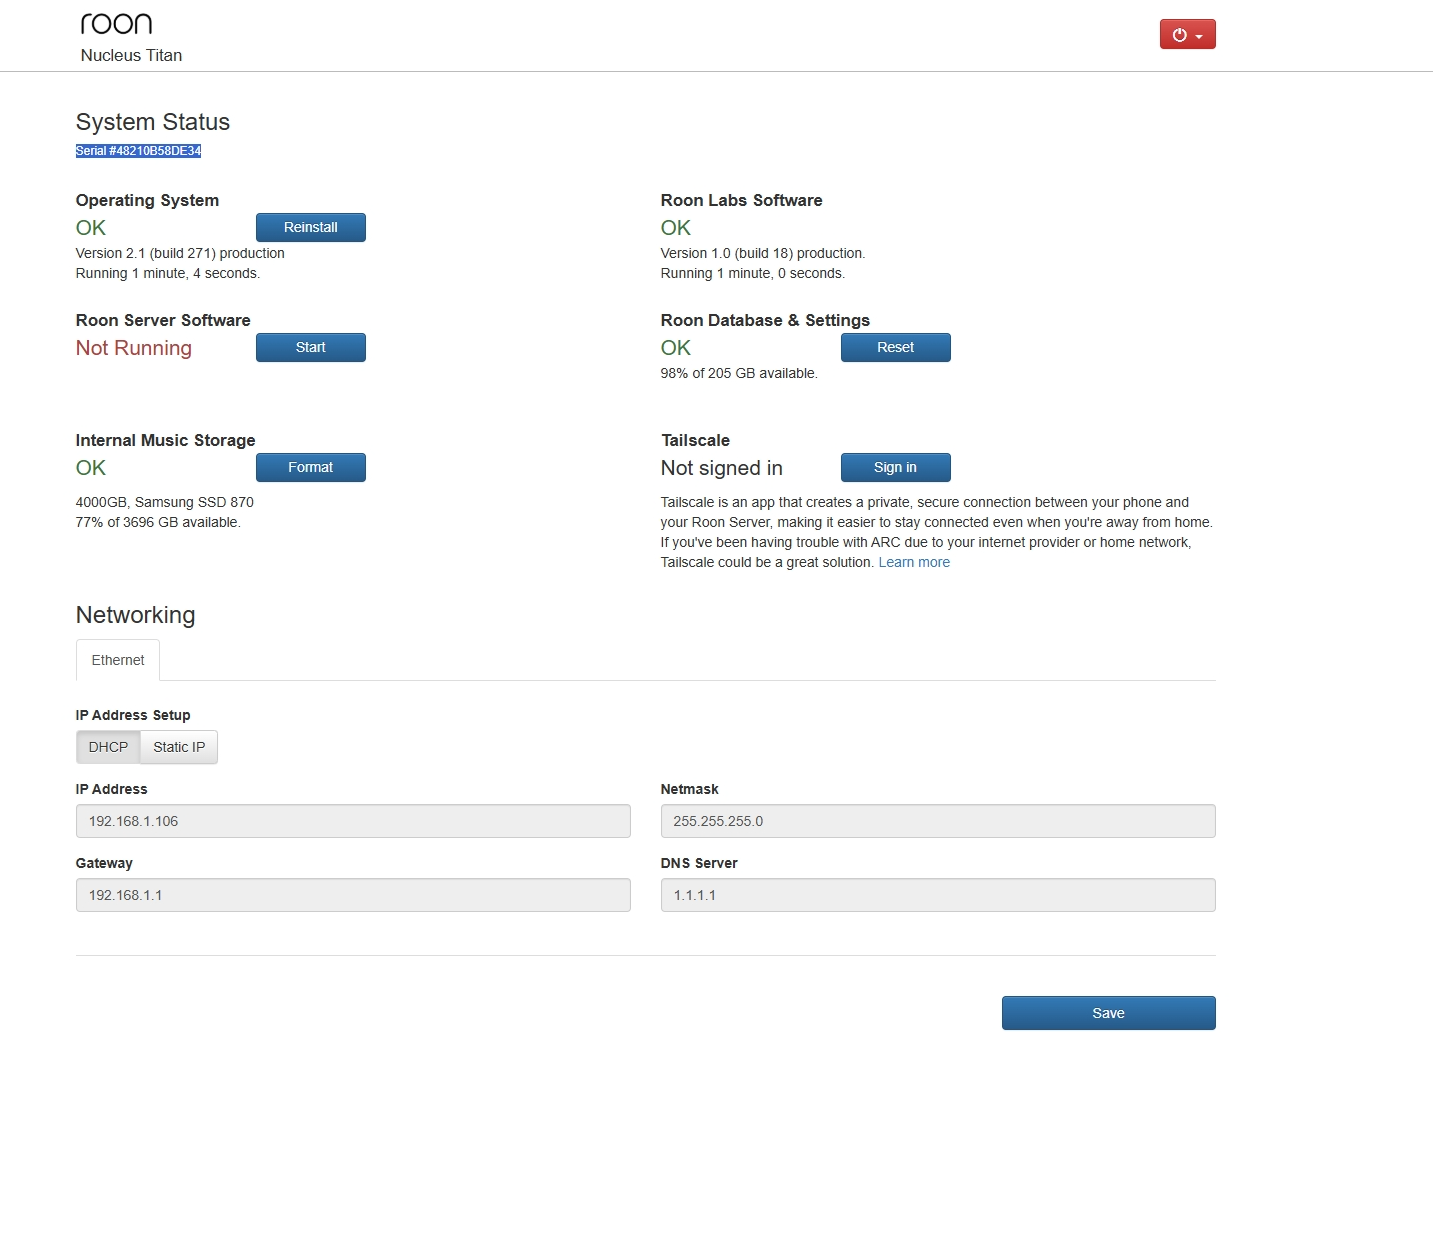Image resolution: width=1433 pixels, height=1256 pixels.
Task: Click the roon logo
Action: [116, 23]
